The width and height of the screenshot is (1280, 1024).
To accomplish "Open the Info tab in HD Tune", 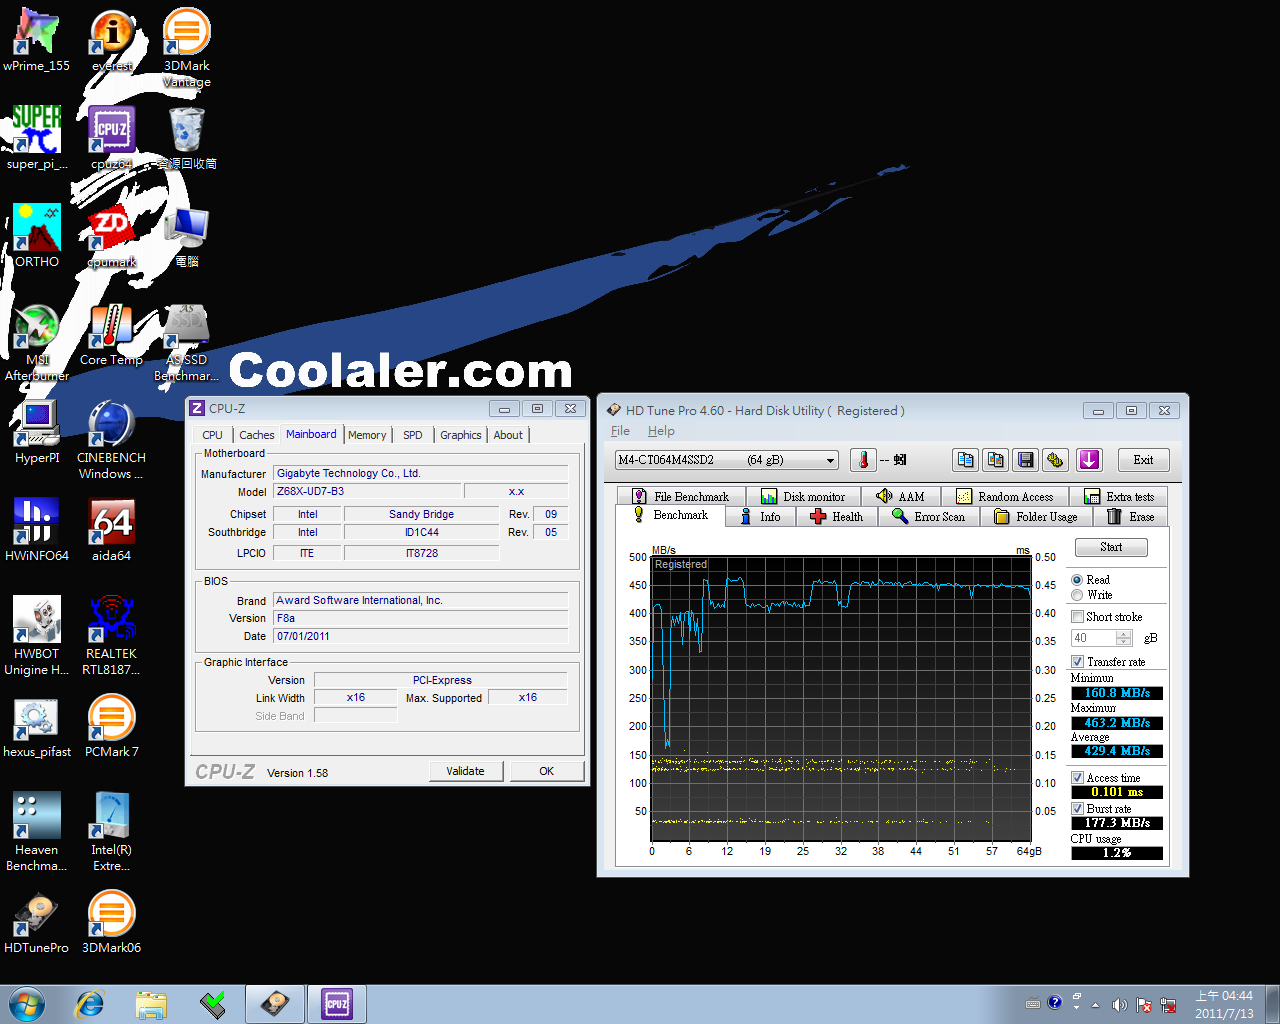I will (x=759, y=517).
